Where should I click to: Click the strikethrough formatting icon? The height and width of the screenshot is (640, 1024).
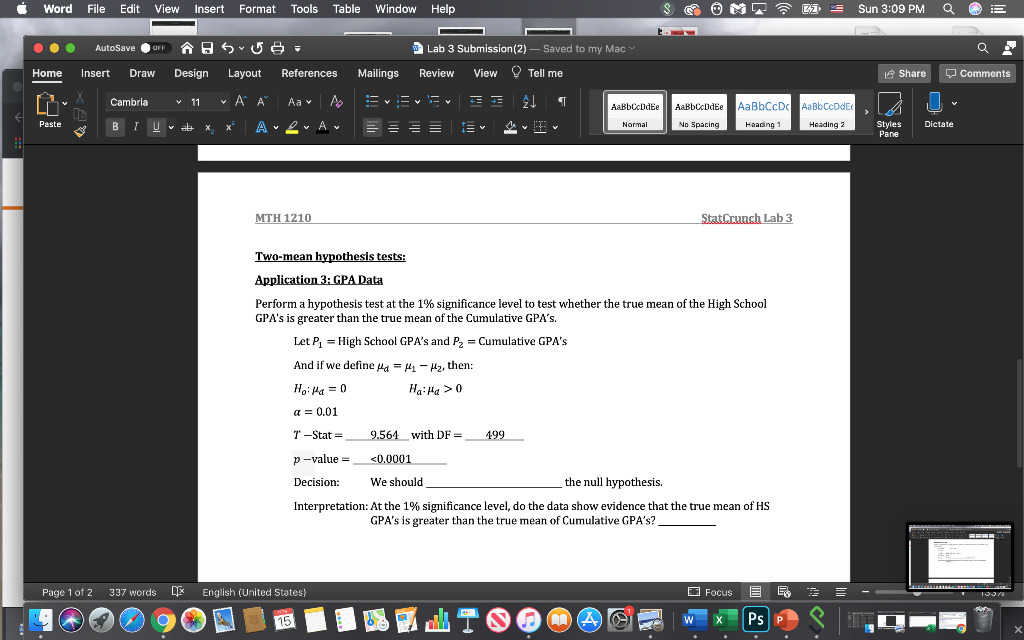point(187,127)
